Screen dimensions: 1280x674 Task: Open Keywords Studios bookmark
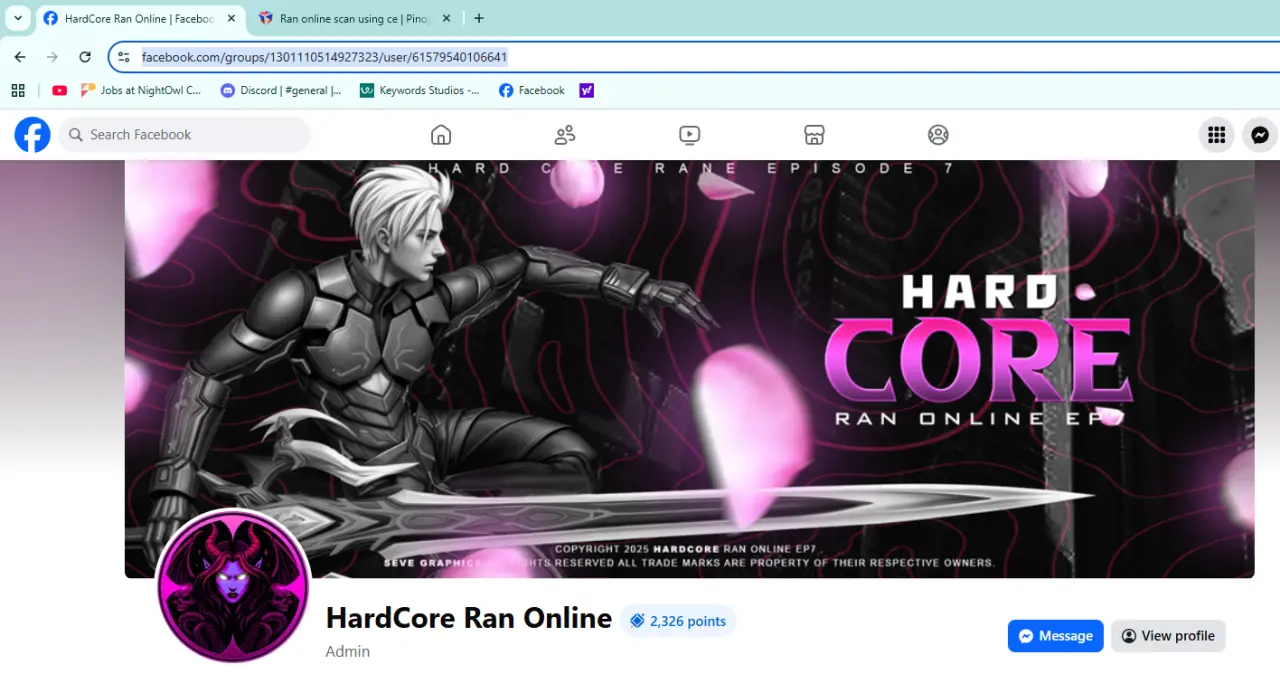coord(420,90)
